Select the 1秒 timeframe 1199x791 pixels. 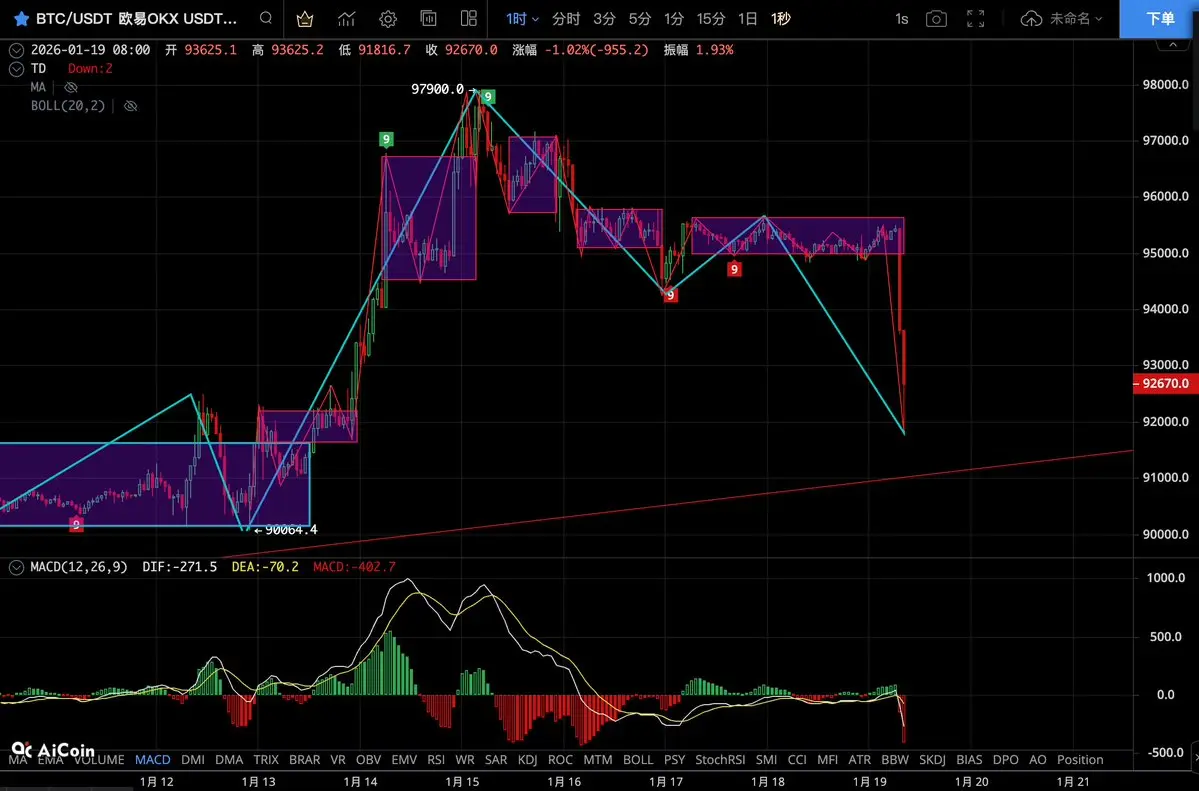pyautogui.click(x=781, y=18)
